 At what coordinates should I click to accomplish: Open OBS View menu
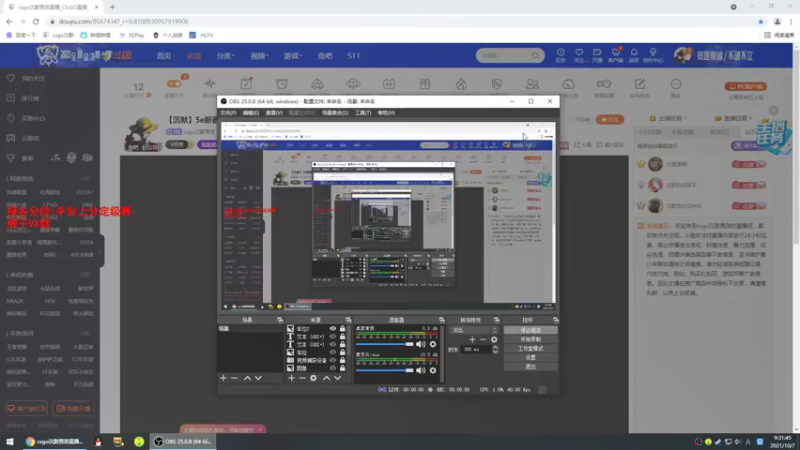(274, 113)
